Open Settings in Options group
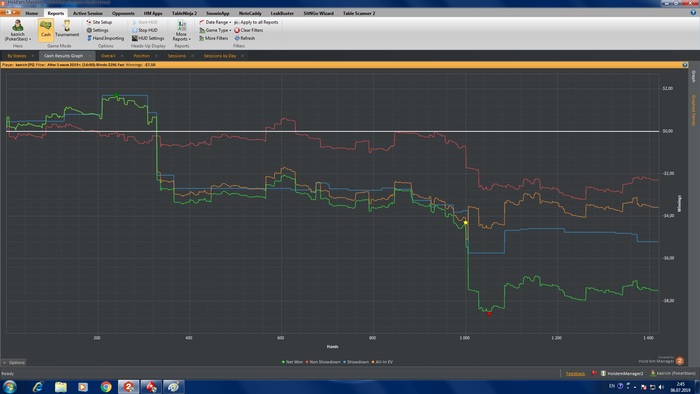Image resolution: width=700 pixels, height=394 pixels. click(97, 30)
